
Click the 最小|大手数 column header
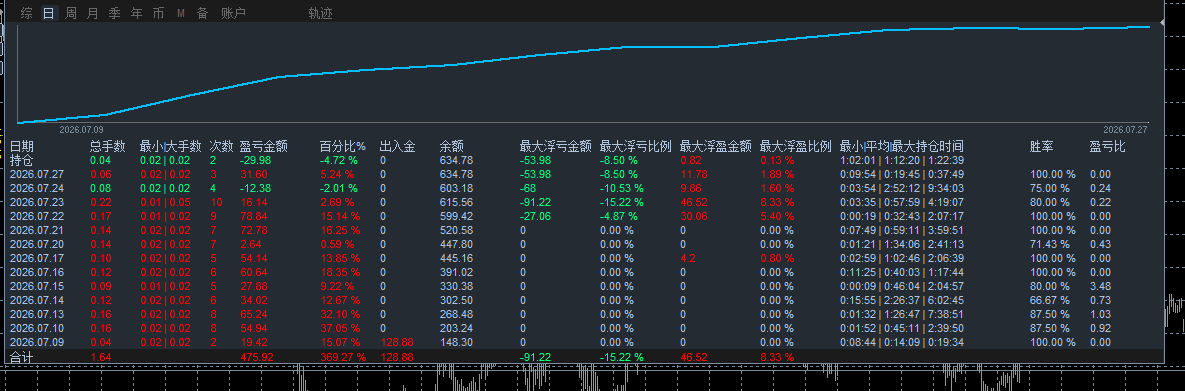171,146
